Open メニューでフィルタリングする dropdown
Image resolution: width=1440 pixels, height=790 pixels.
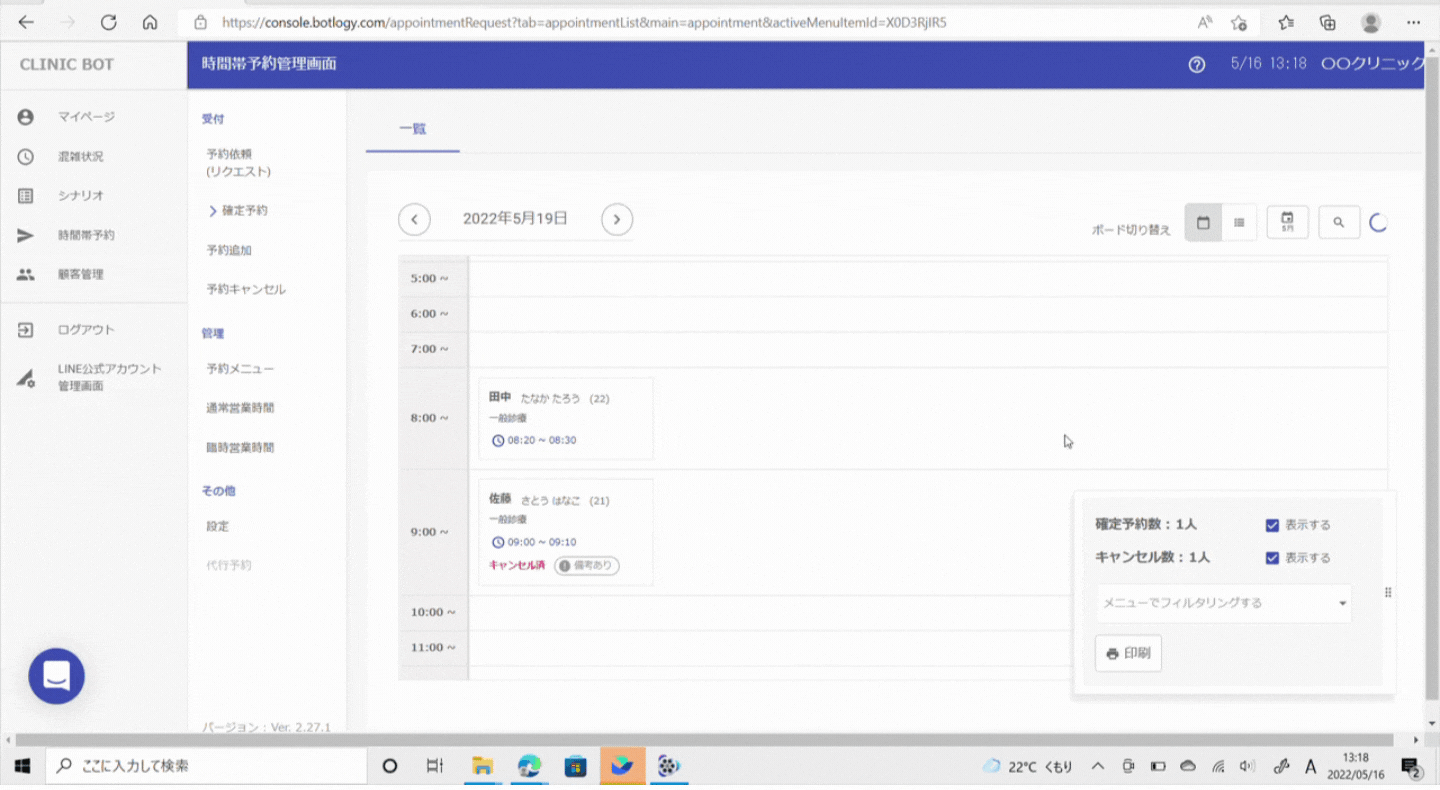click(x=1223, y=603)
